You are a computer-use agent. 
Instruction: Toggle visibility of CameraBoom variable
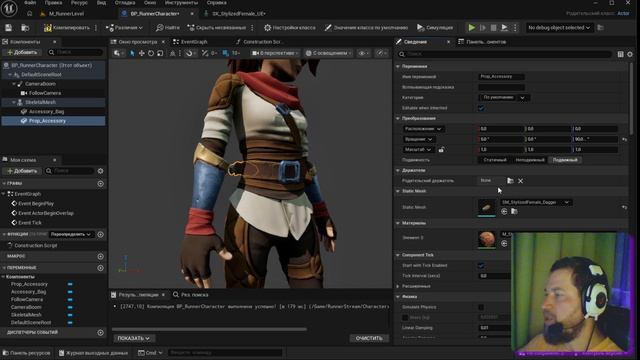coord(70,307)
